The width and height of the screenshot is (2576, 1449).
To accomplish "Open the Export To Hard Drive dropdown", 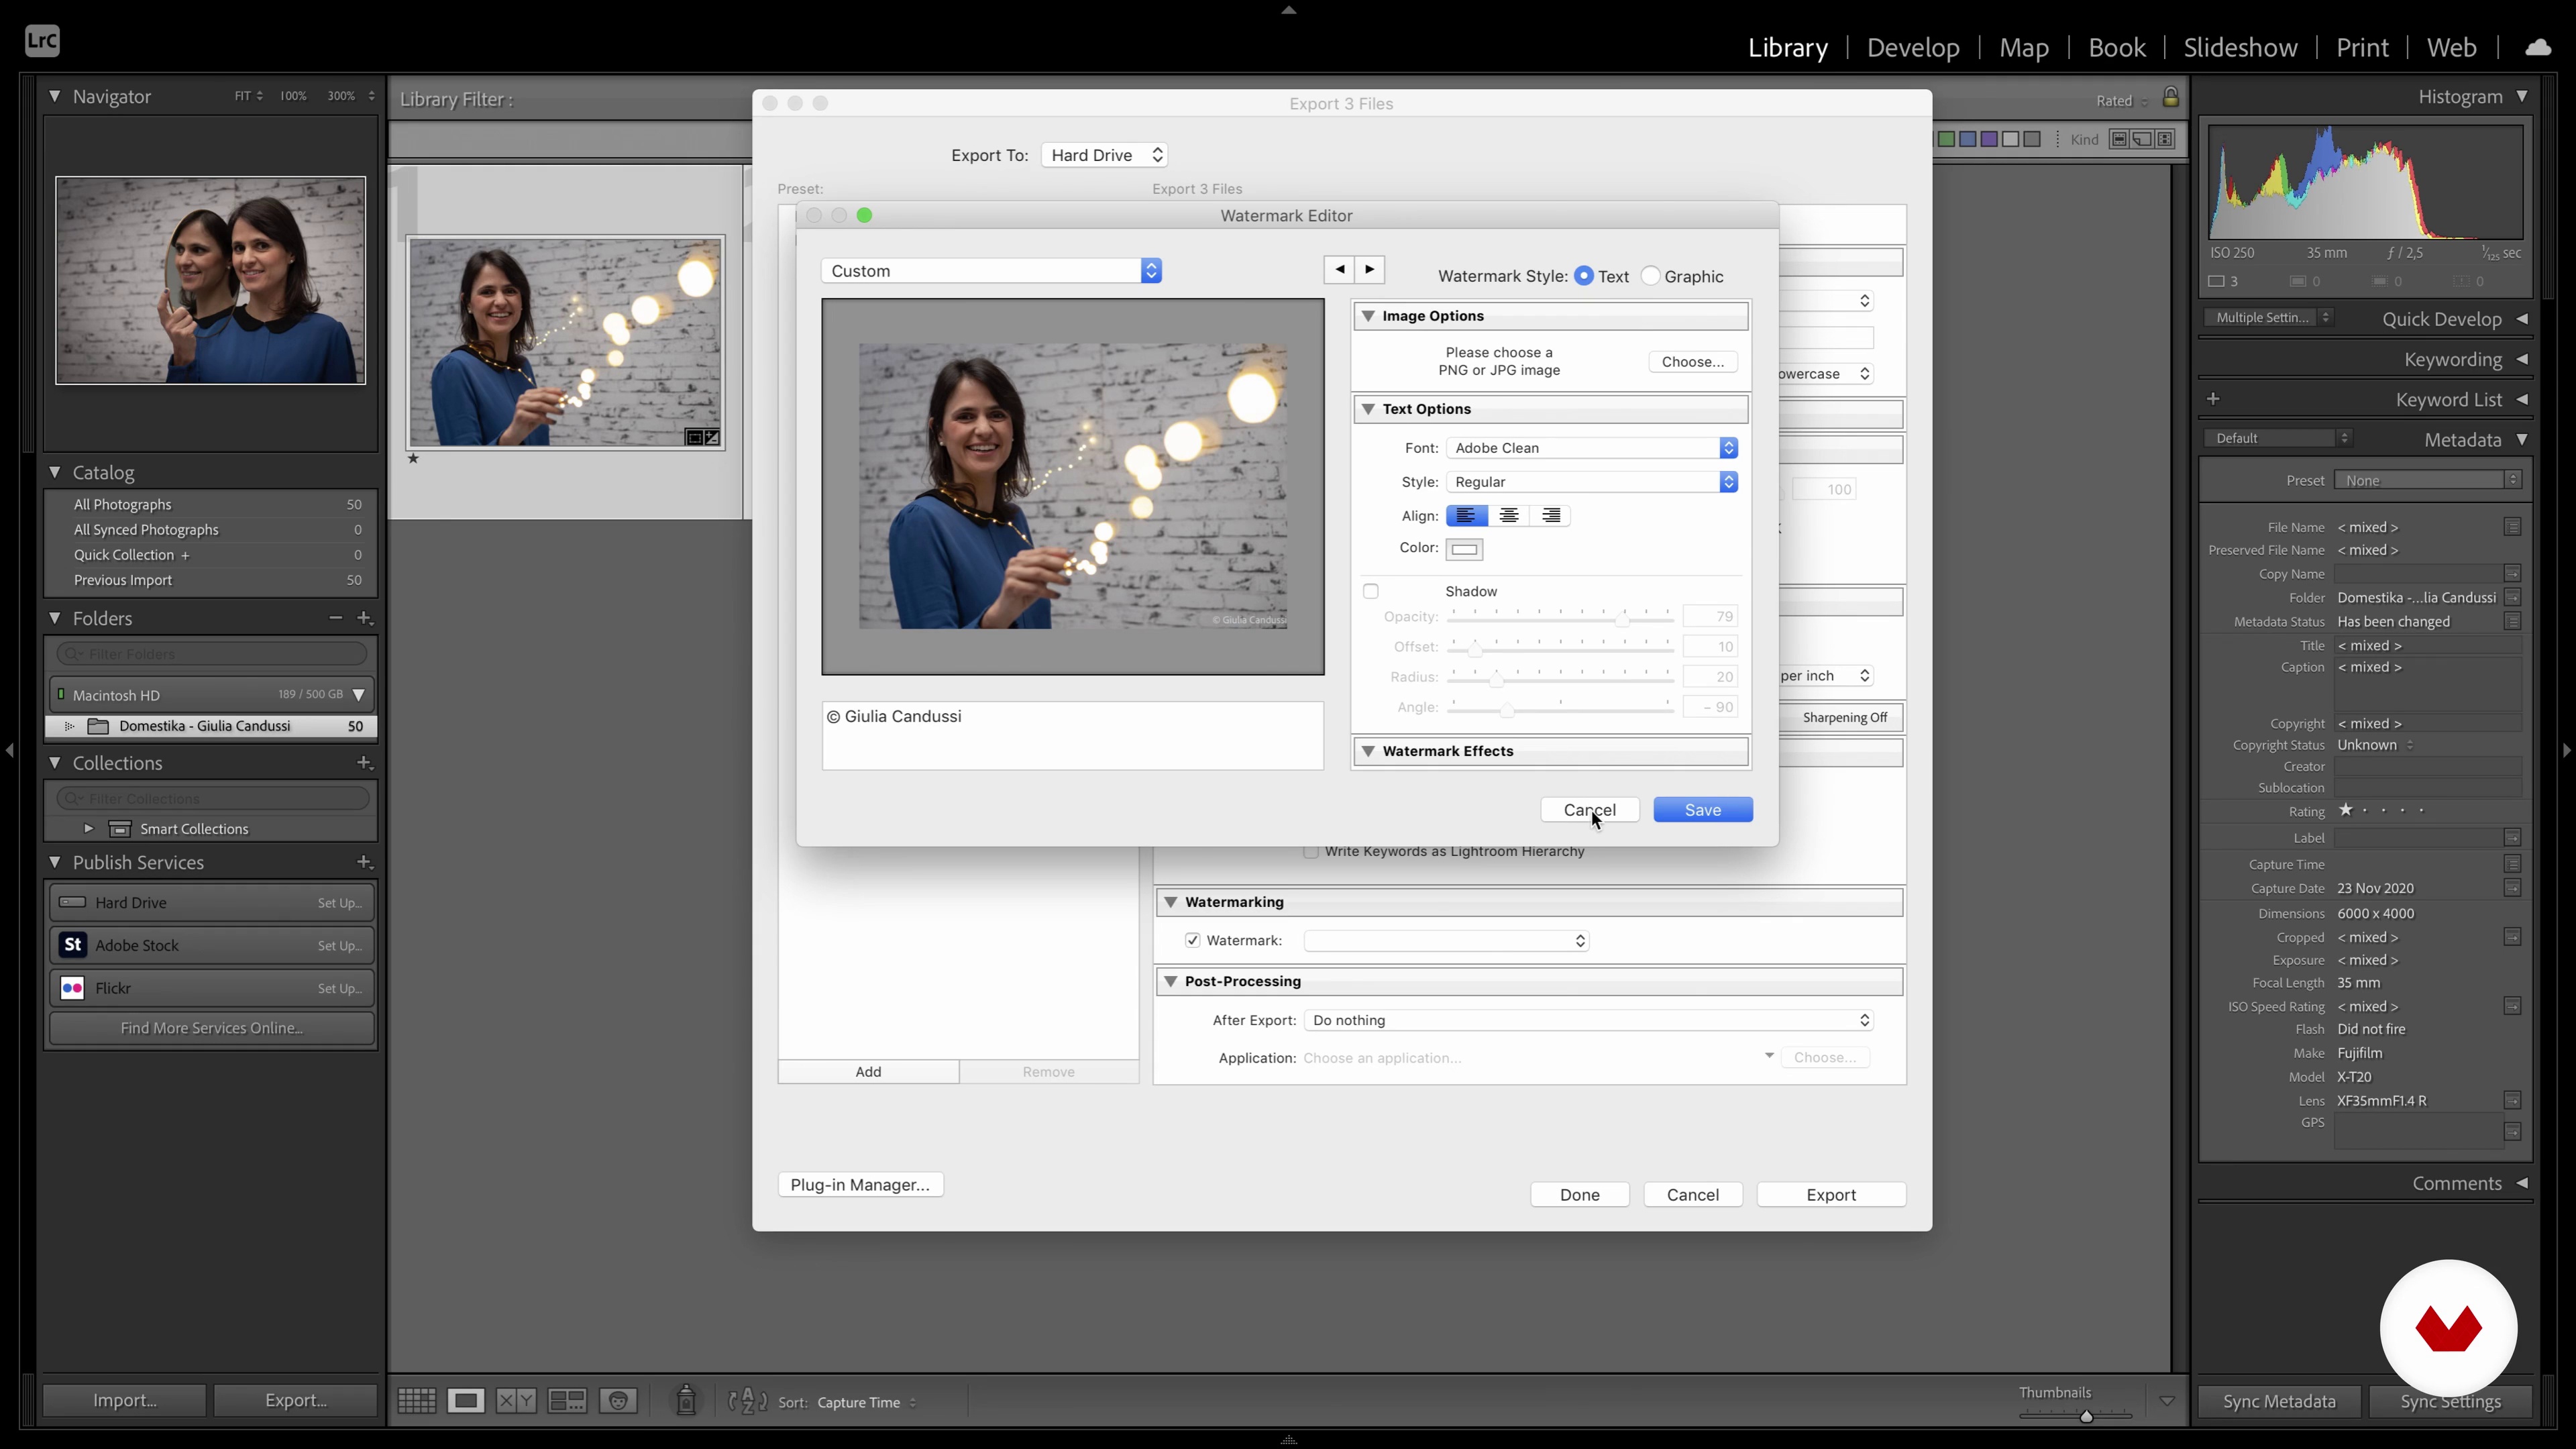I will tap(1104, 155).
